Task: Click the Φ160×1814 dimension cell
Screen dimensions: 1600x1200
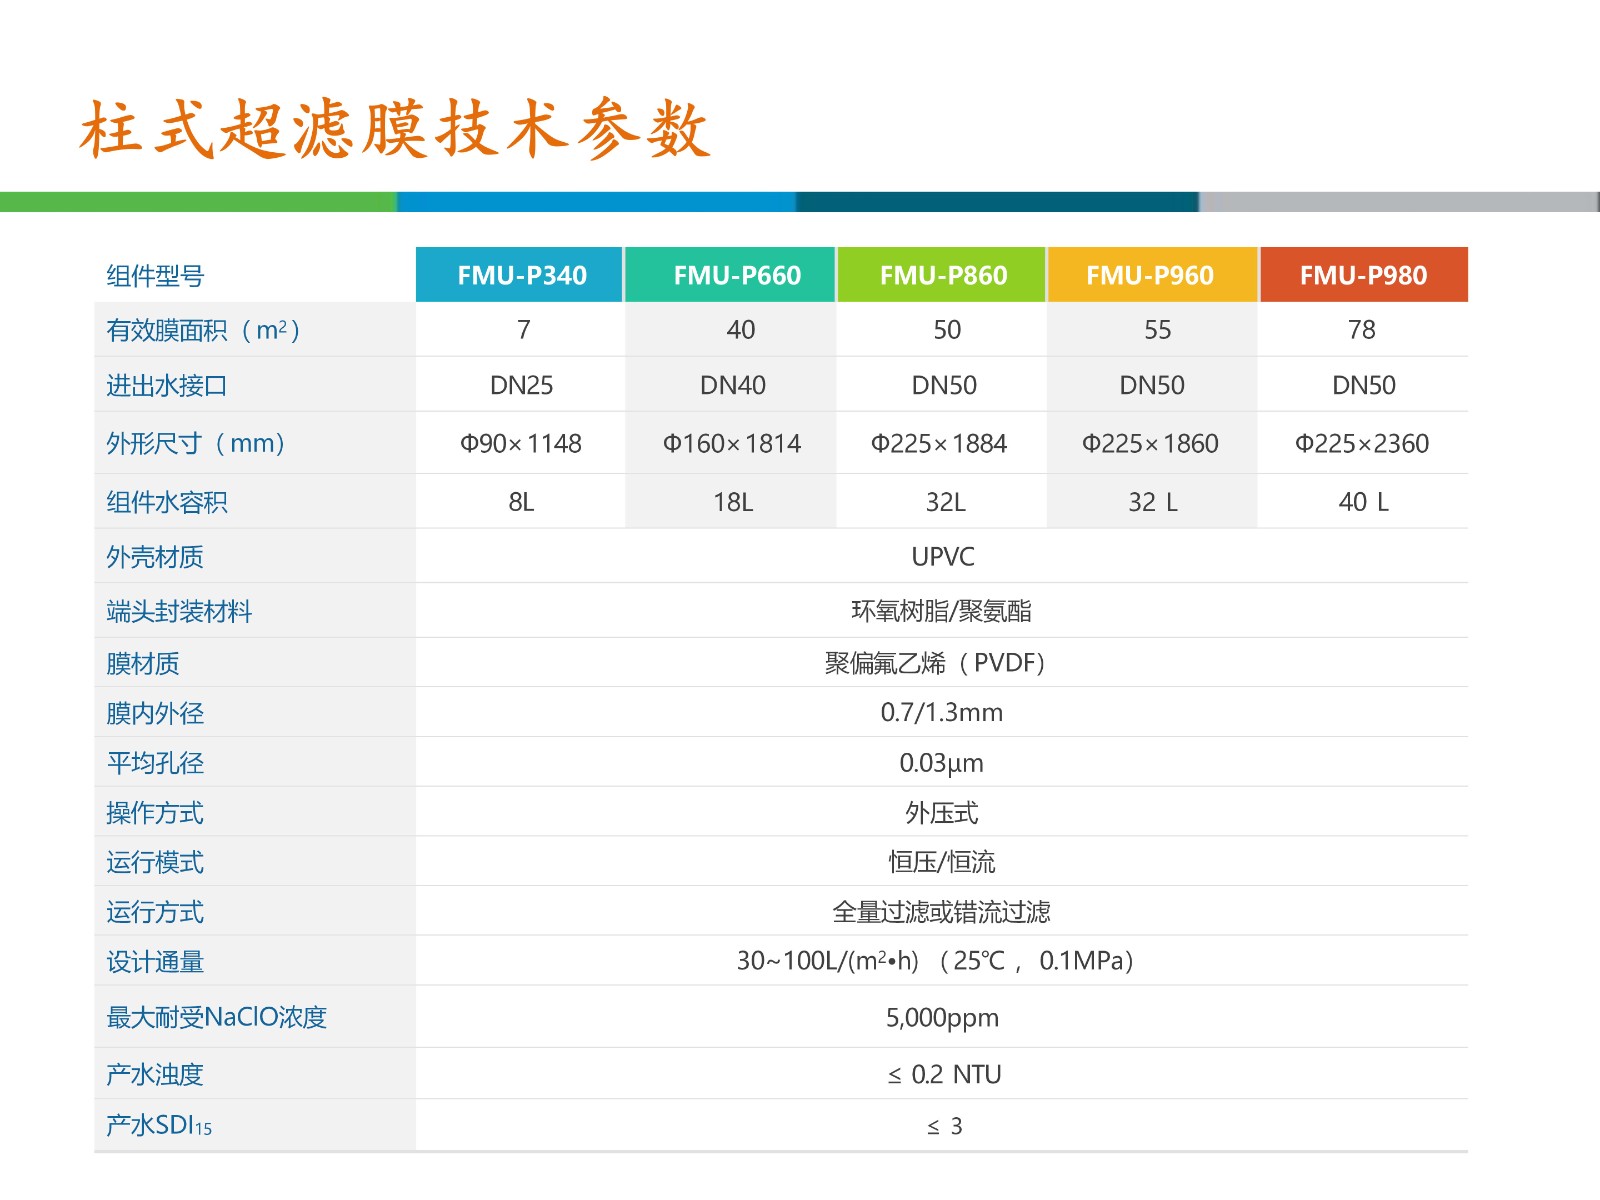Action: (x=732, y=443)
